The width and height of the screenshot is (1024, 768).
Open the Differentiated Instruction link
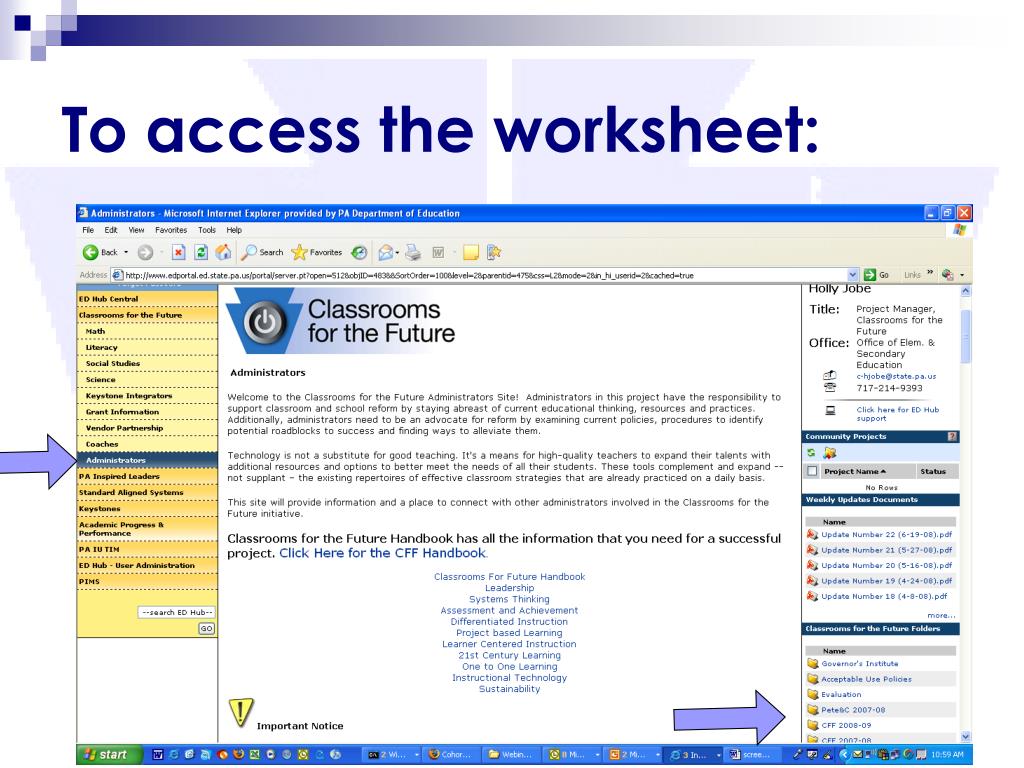tap(509, 622)
